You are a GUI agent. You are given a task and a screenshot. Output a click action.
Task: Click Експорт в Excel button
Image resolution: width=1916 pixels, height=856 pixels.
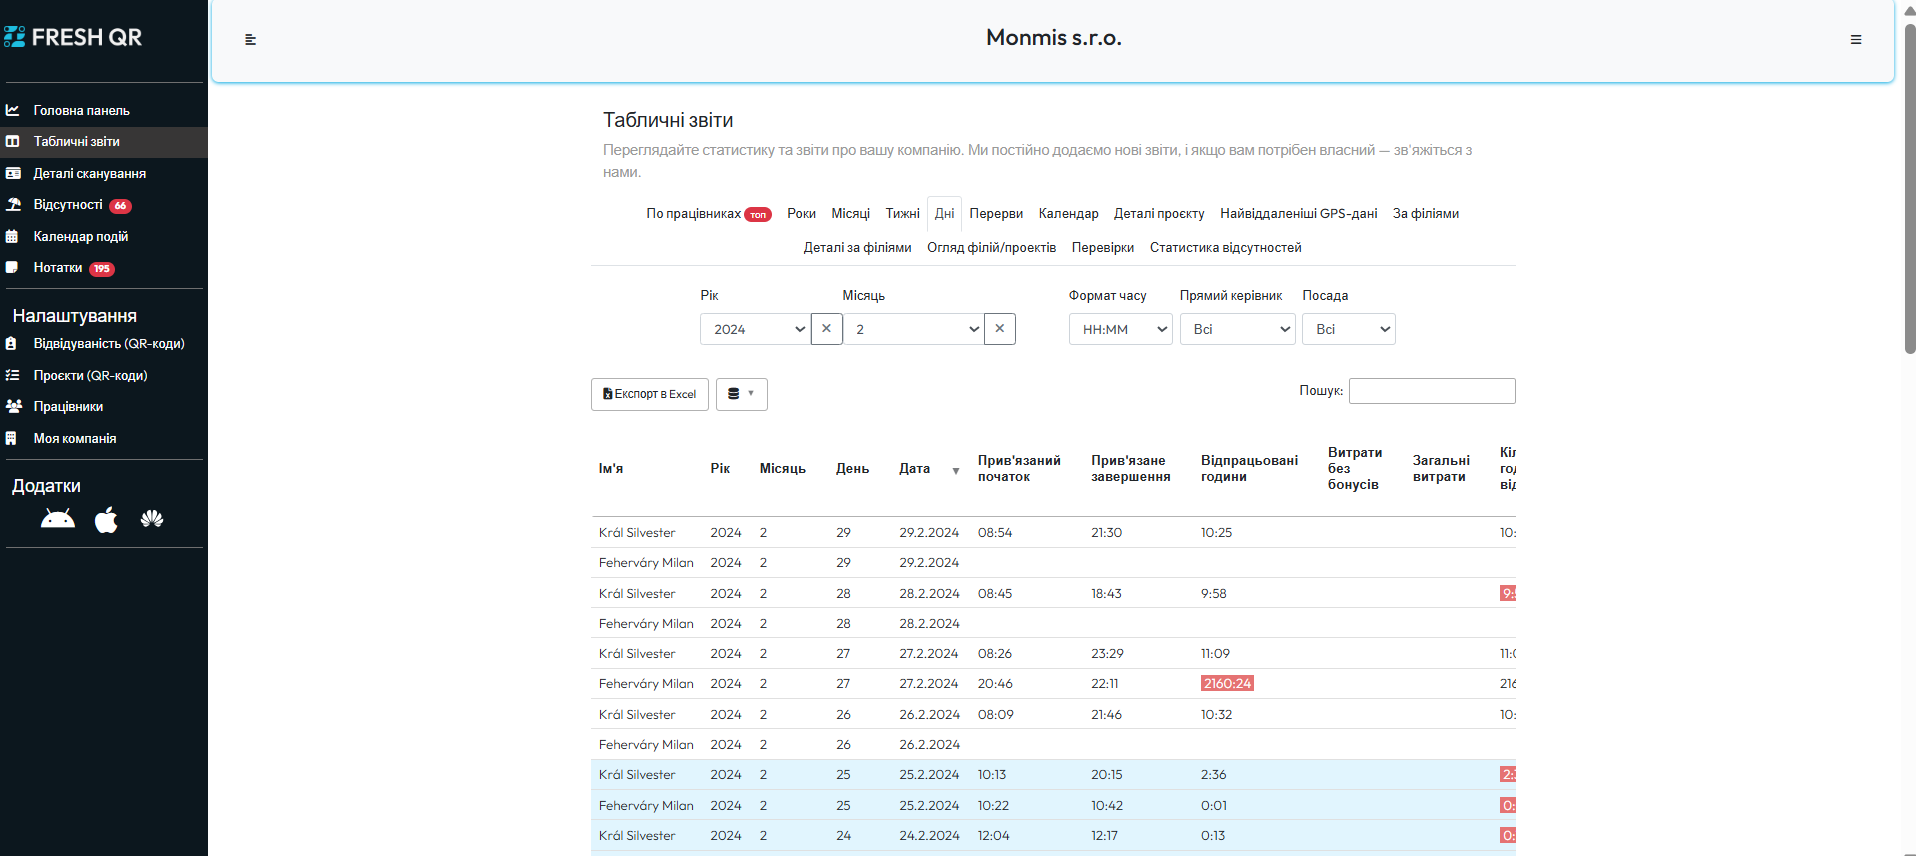650,394
